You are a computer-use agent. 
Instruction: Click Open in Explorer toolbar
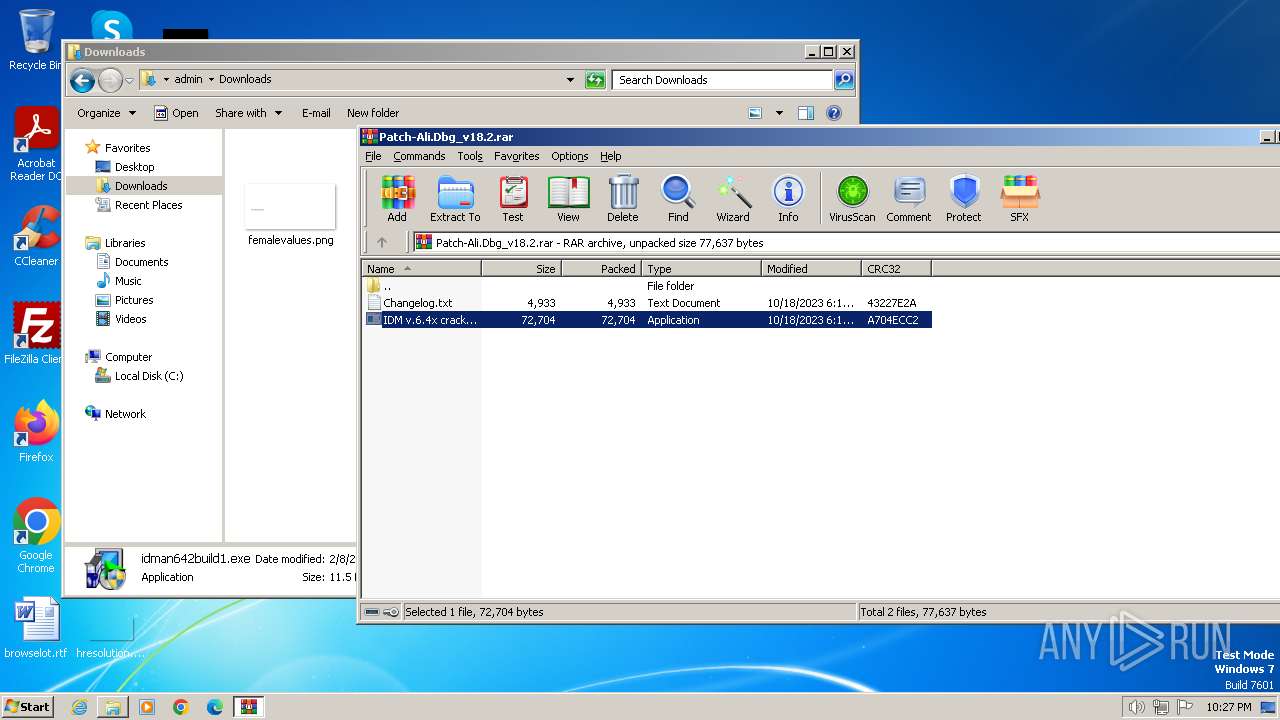176,113
